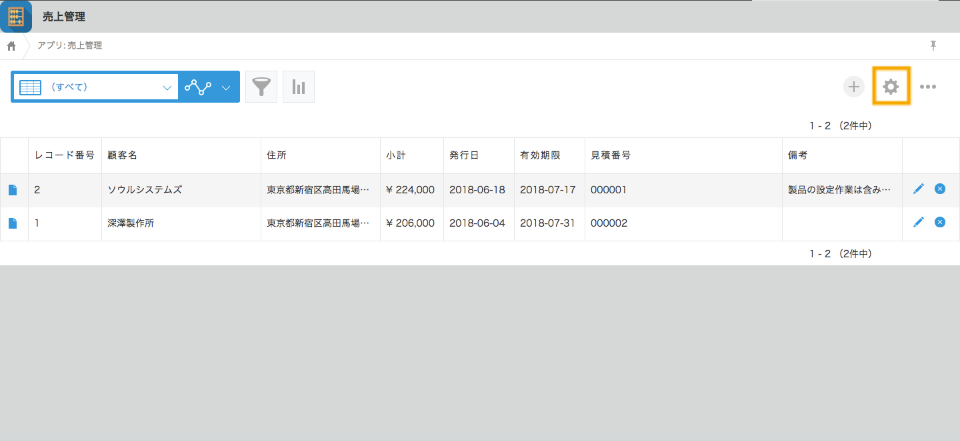Viewport: 960px width, 441px height.
Task: Click the pin icon at top right
Action: pyautogui.click(x=933, y=46)
